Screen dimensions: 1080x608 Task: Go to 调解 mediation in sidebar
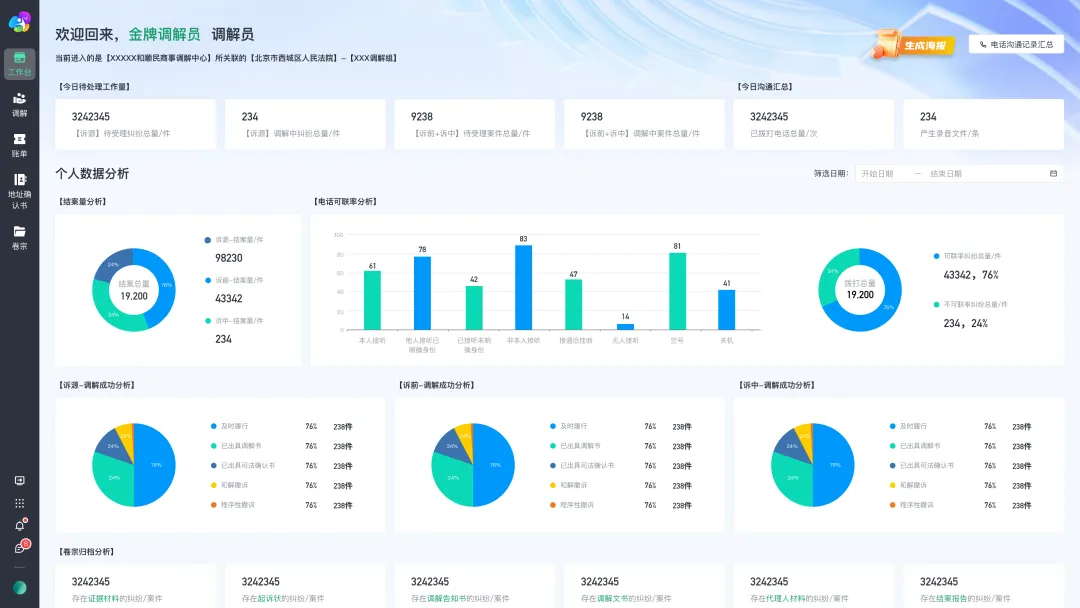coord(19,104)
